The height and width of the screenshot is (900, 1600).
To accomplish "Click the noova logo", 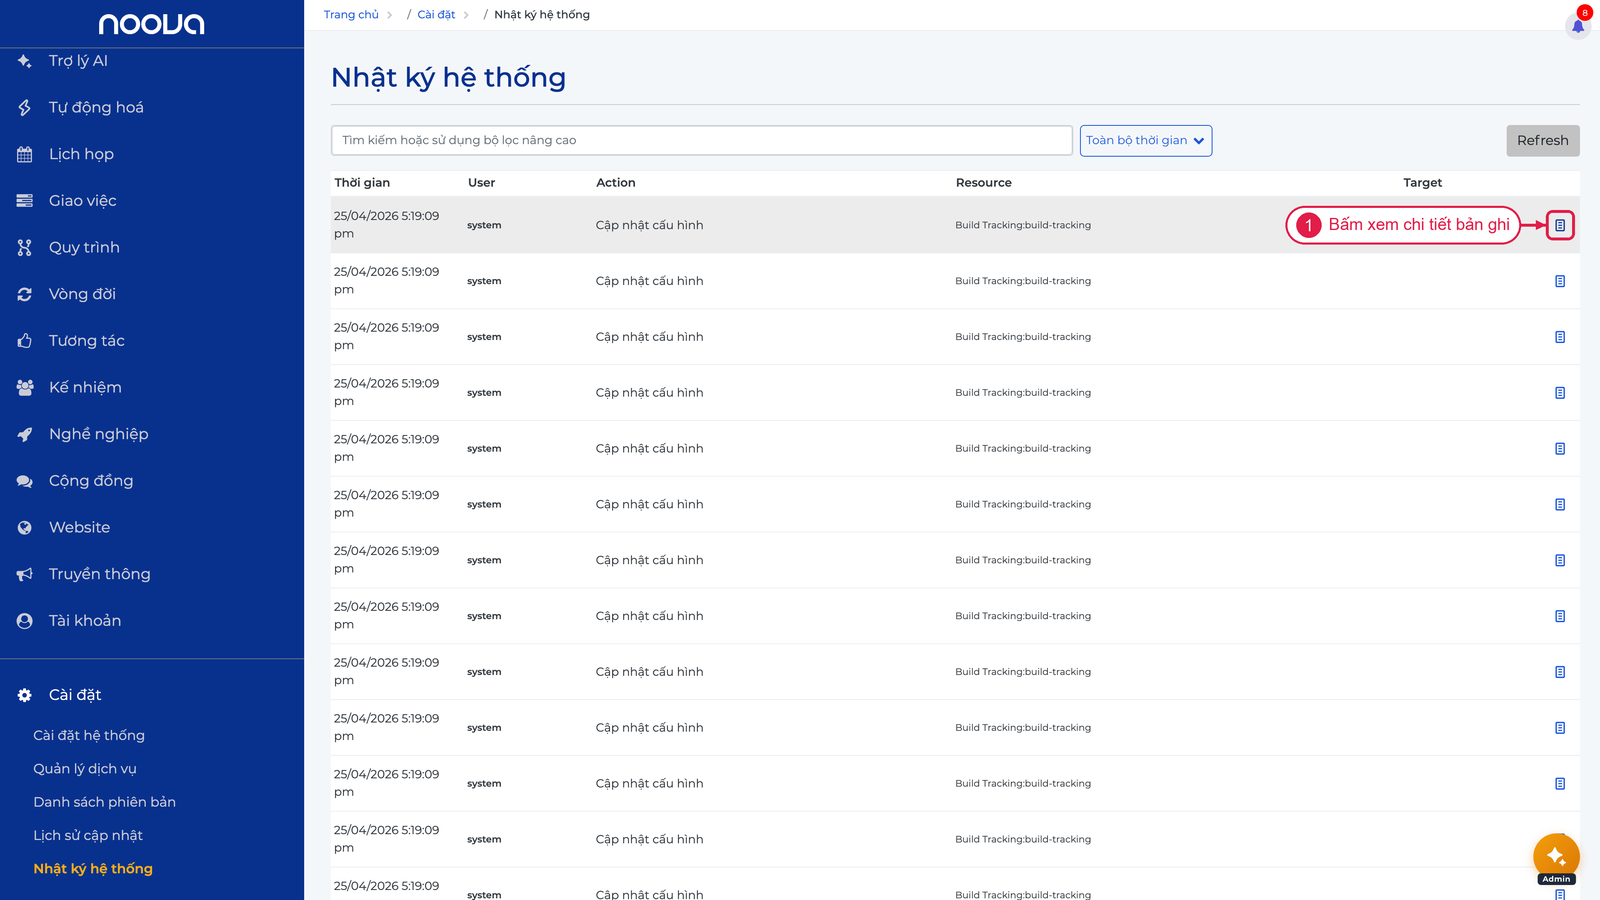I will point(152,23).
